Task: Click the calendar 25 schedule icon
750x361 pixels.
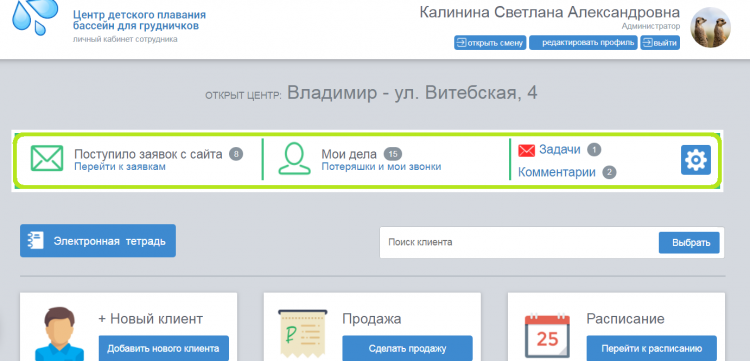Action: pos(547,337)
